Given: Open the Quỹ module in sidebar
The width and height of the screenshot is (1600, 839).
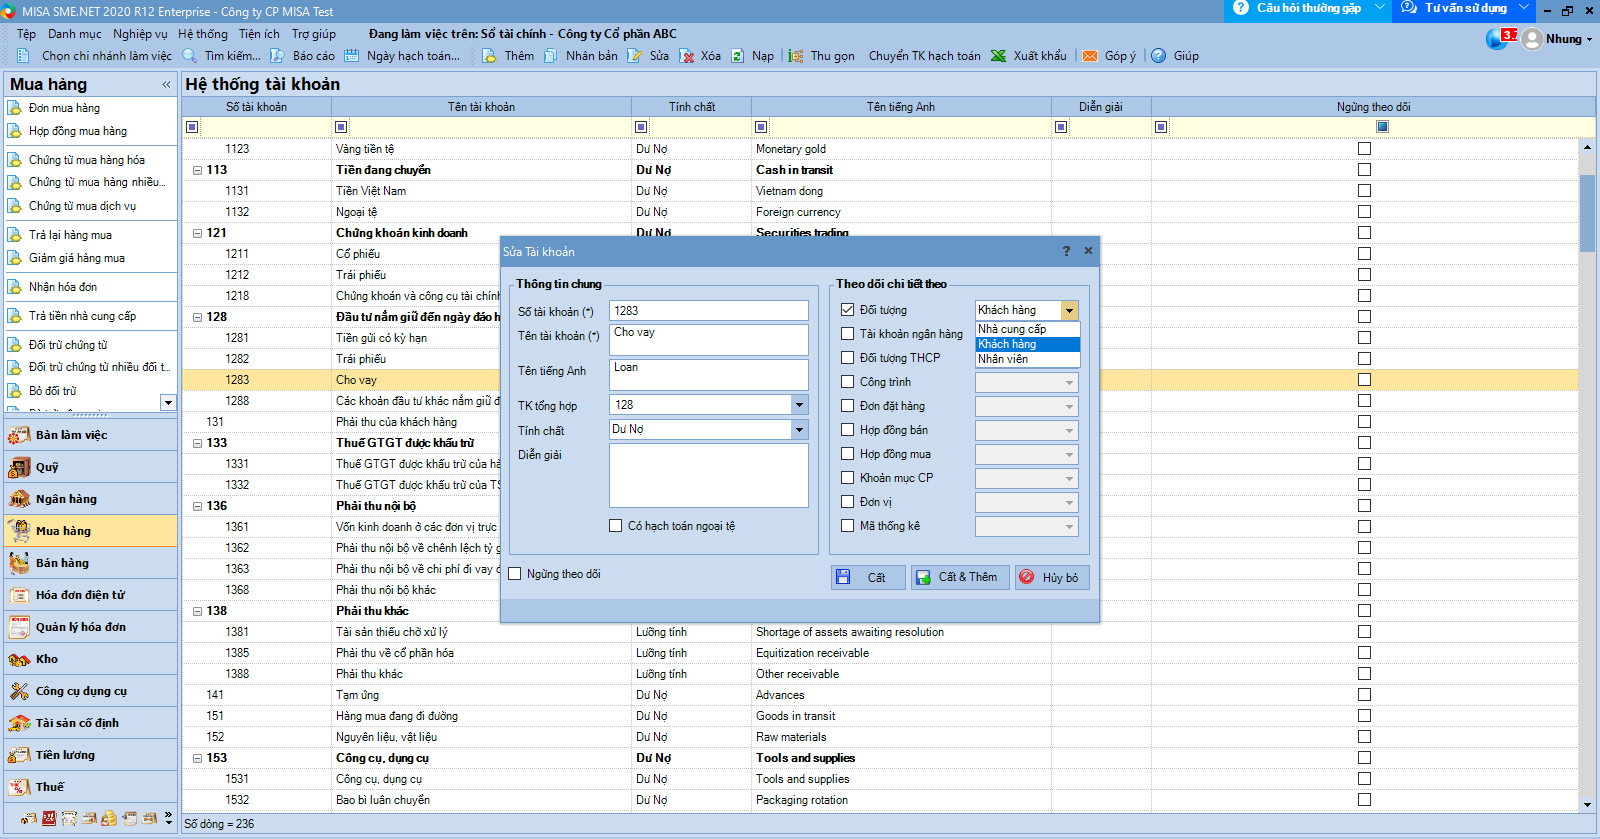Looking at the screenshot, I should pyautogui.click(x=91, y=467).
